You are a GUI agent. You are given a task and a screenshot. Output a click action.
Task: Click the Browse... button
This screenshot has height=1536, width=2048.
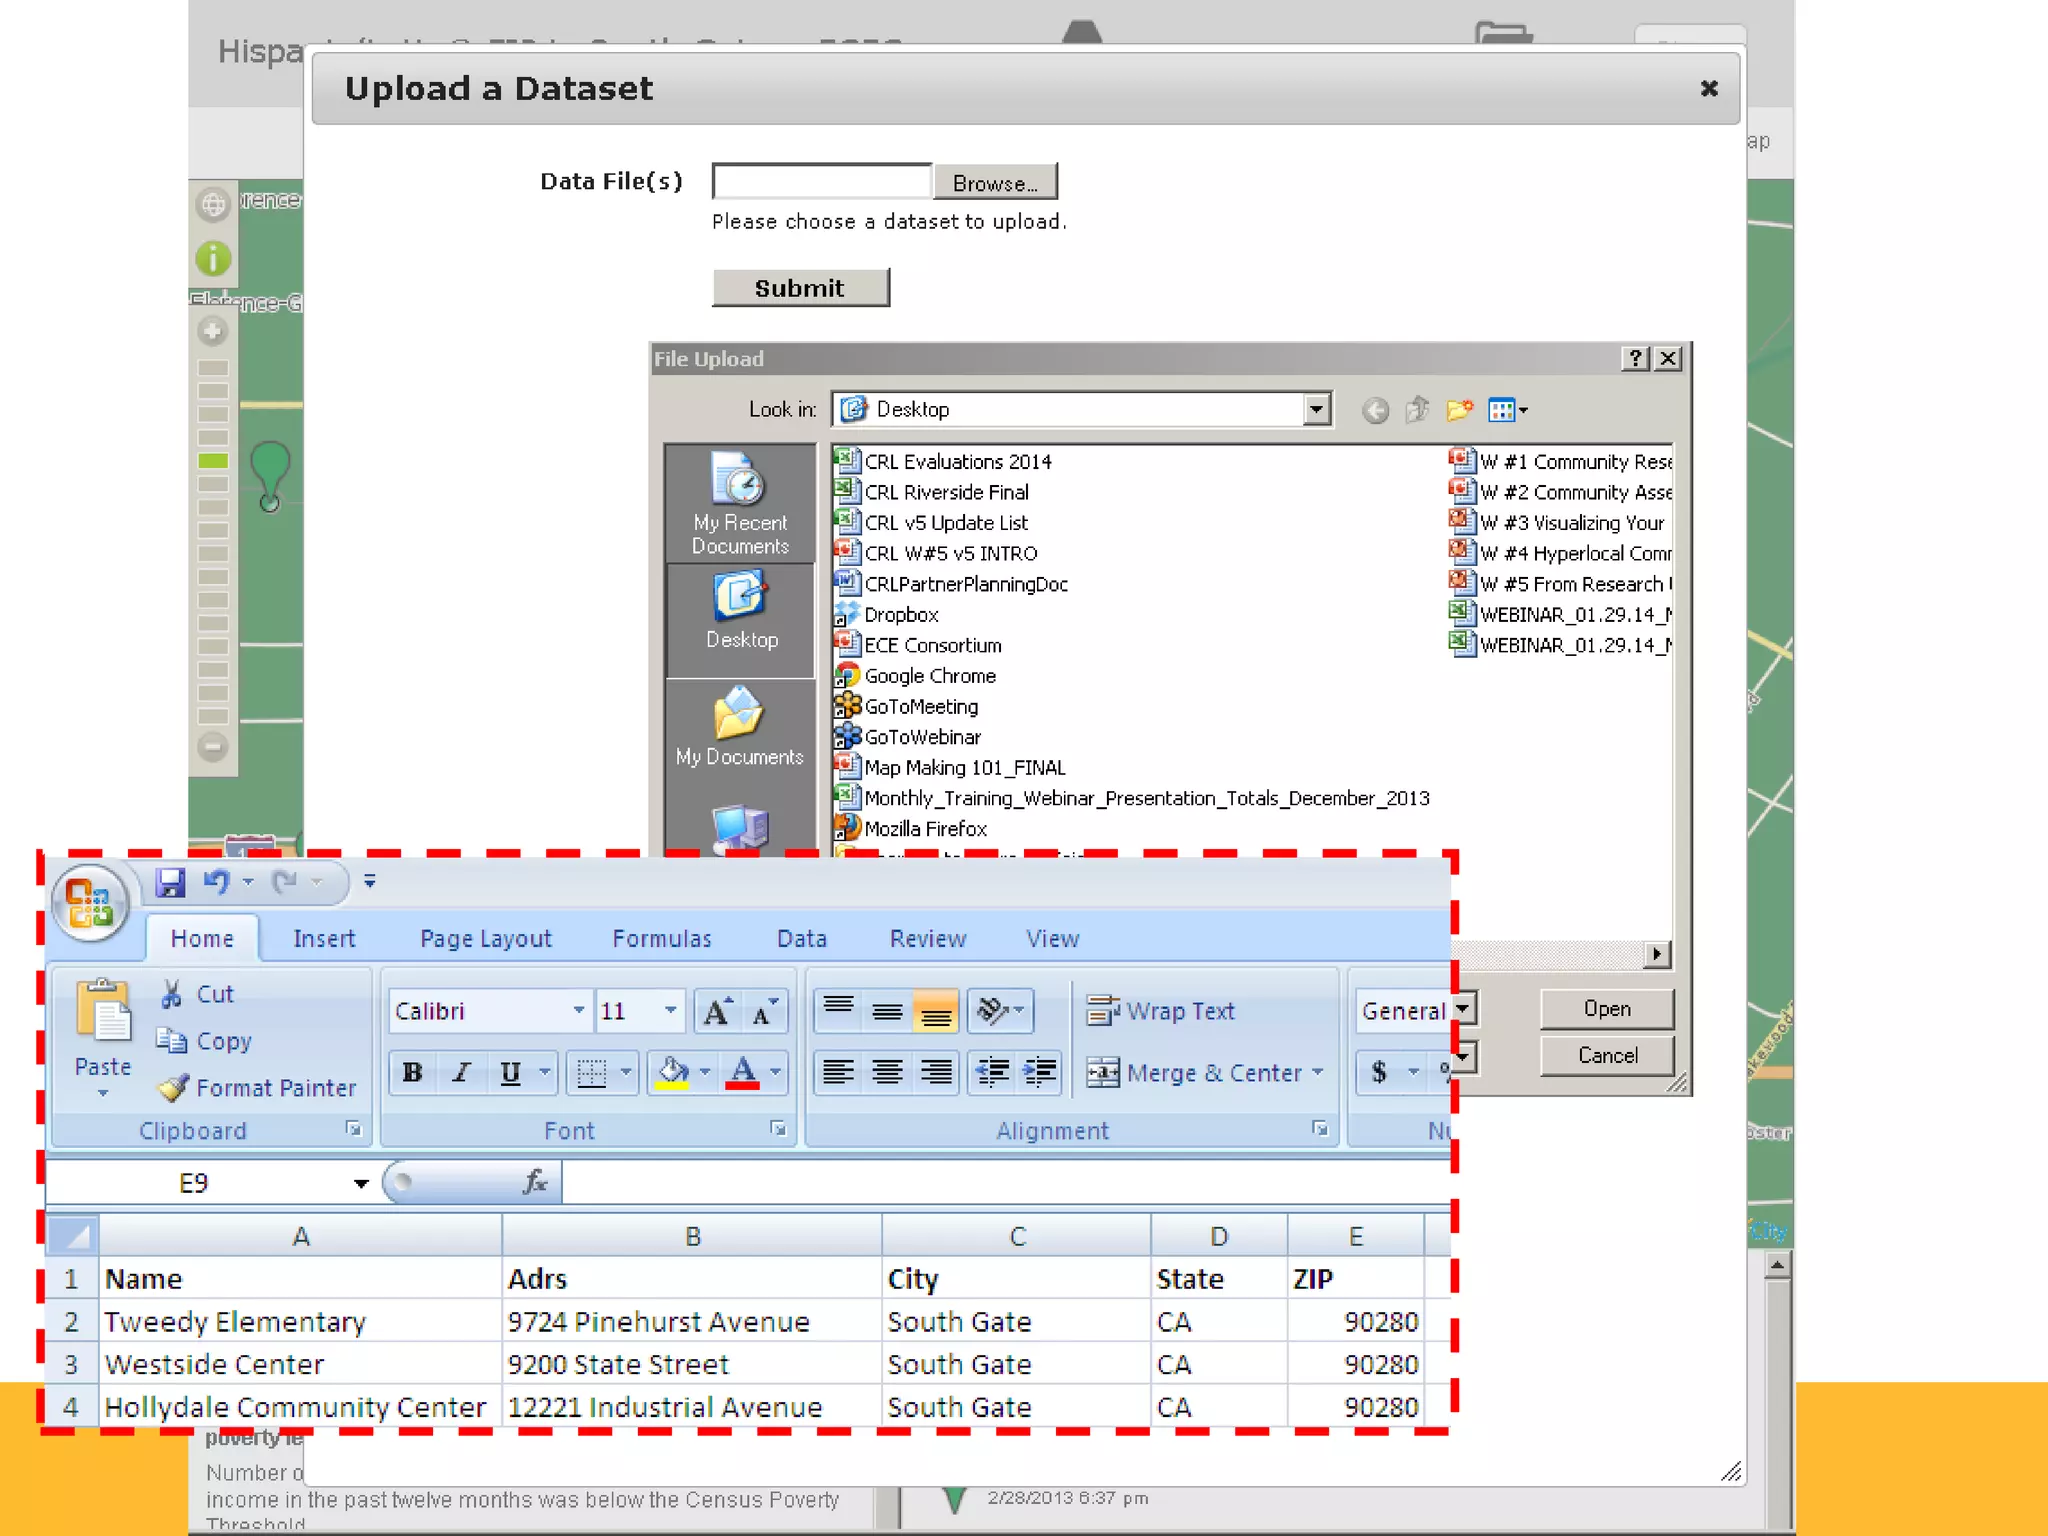coord(994,183)
